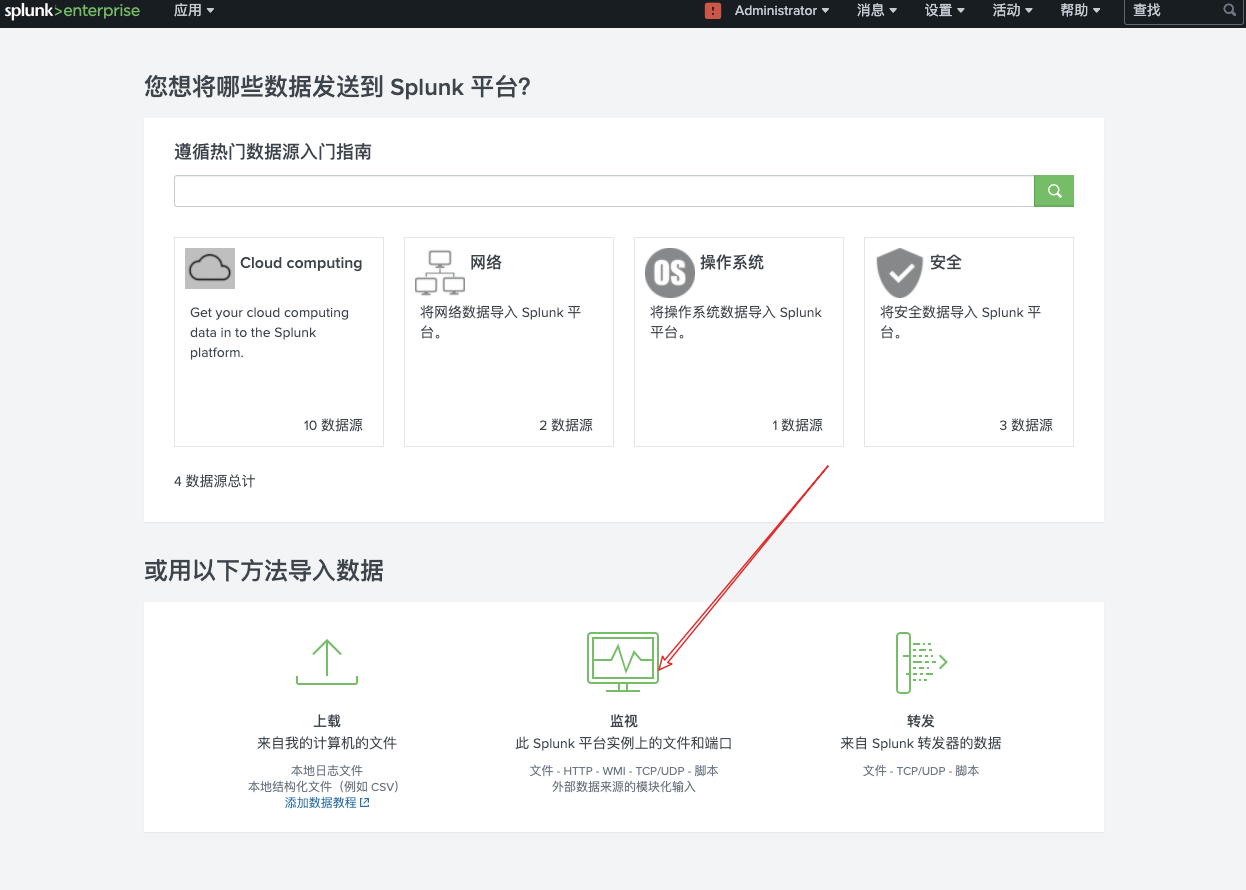Expand the 消息 menu

point(877,11)
